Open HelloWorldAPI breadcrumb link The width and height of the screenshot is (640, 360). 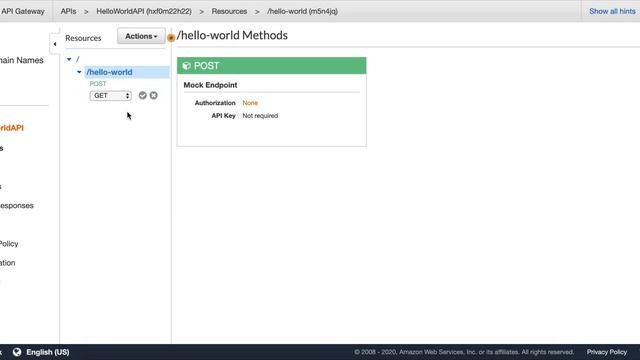coord(144,11)
